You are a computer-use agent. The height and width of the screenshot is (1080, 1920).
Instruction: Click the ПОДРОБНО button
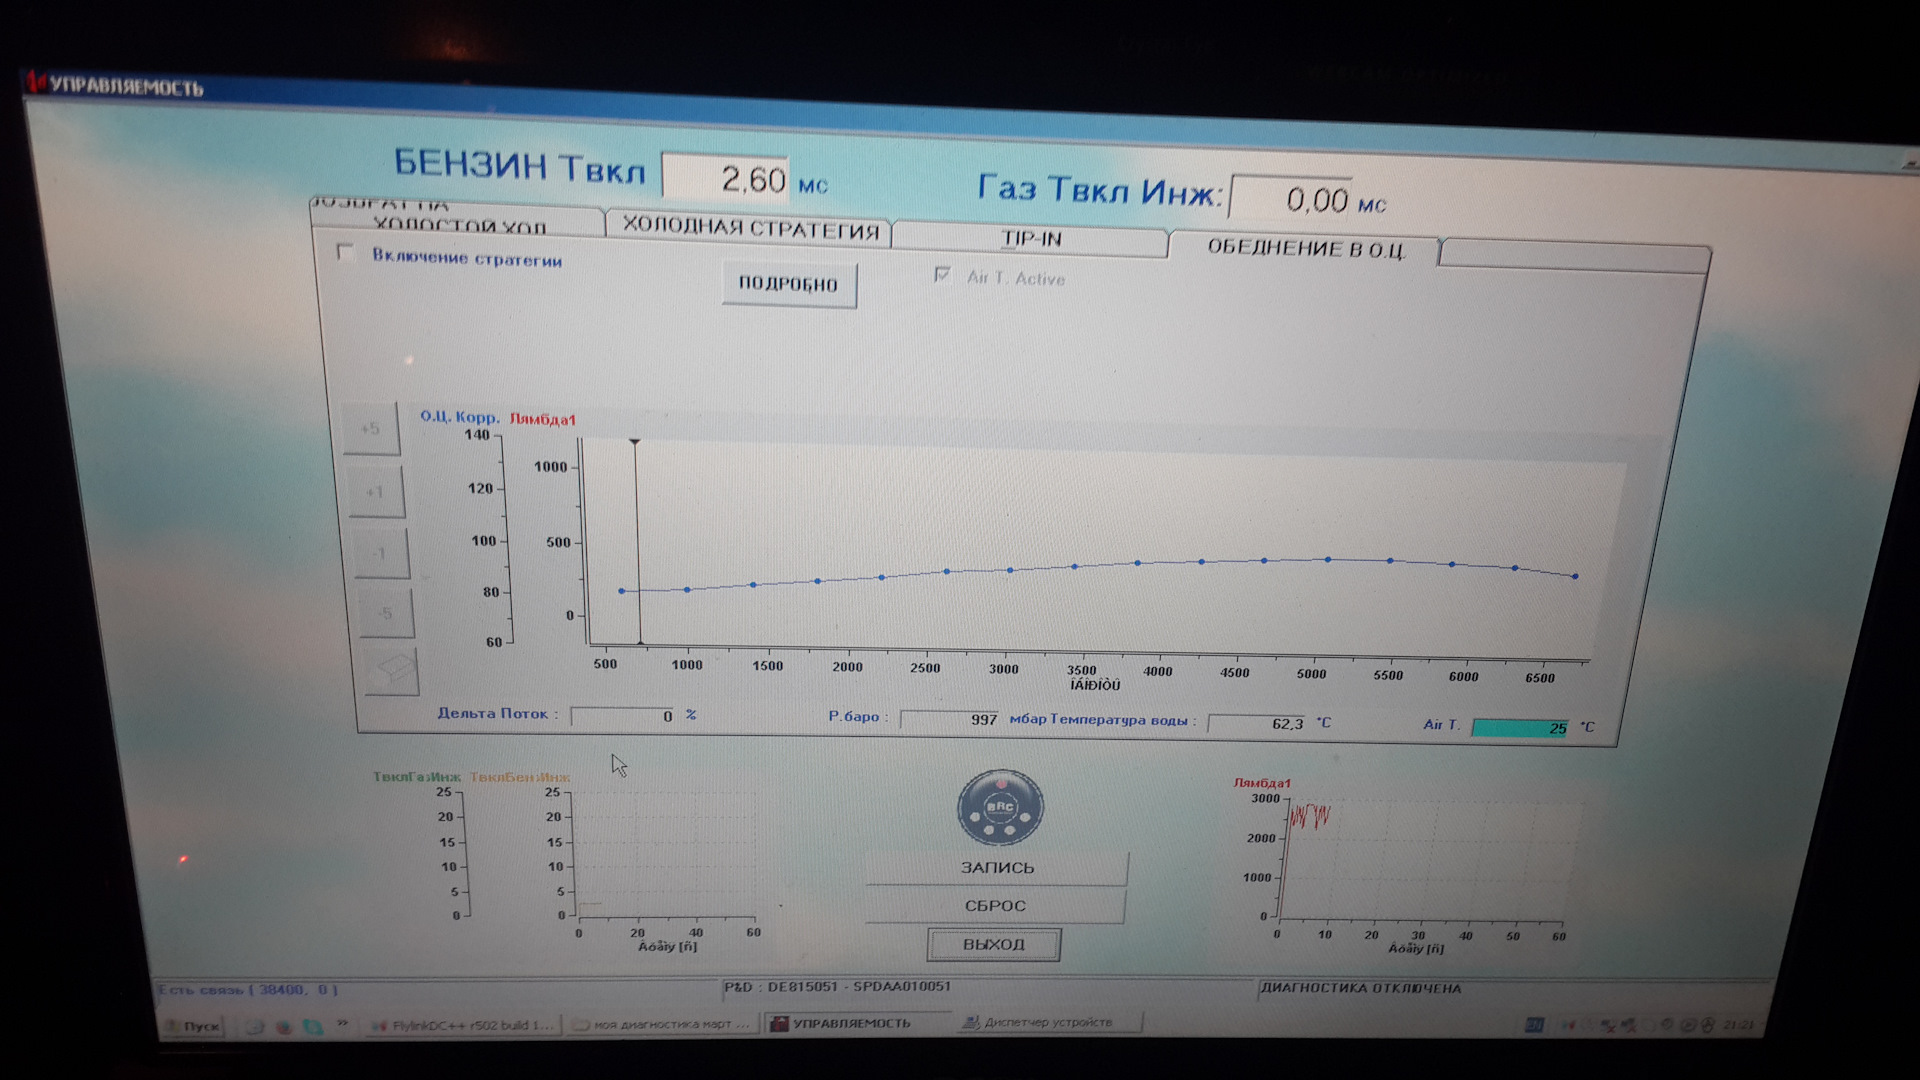coord(788,284)
